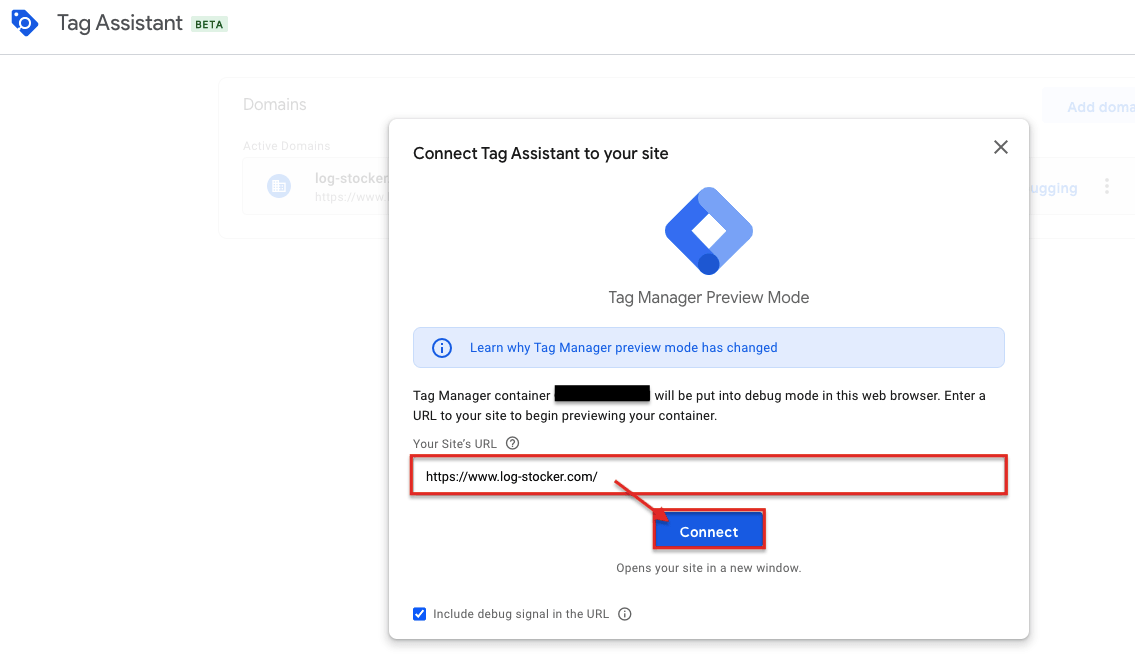
Task: Open 'Learn why Tag Manager preview mode has changed'
Action: tap(623, 348)
